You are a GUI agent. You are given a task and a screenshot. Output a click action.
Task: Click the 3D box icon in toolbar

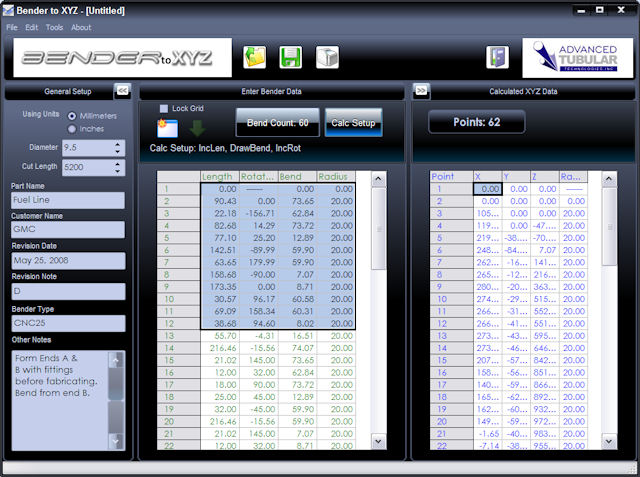point(327,57)
